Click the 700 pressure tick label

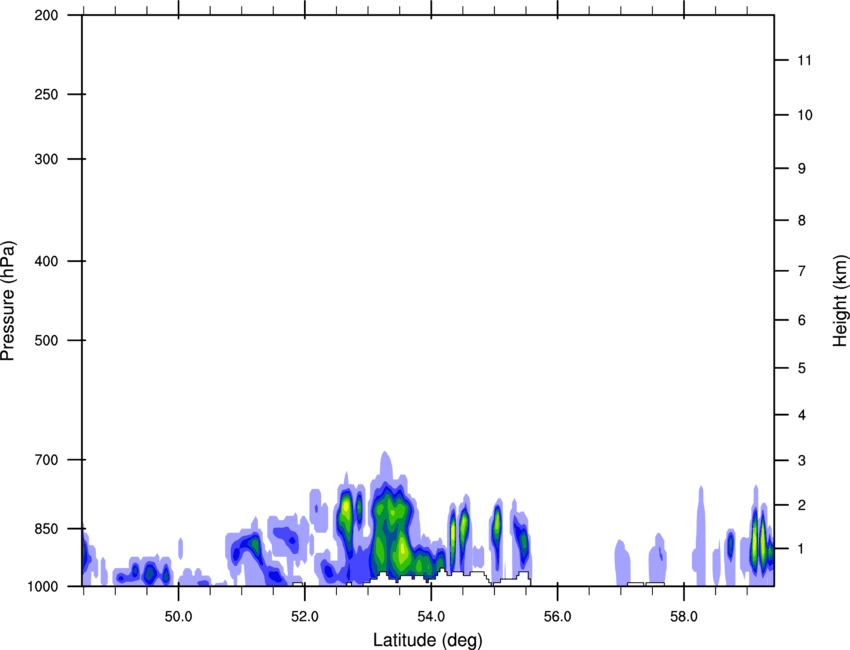[x=46, y=460]
